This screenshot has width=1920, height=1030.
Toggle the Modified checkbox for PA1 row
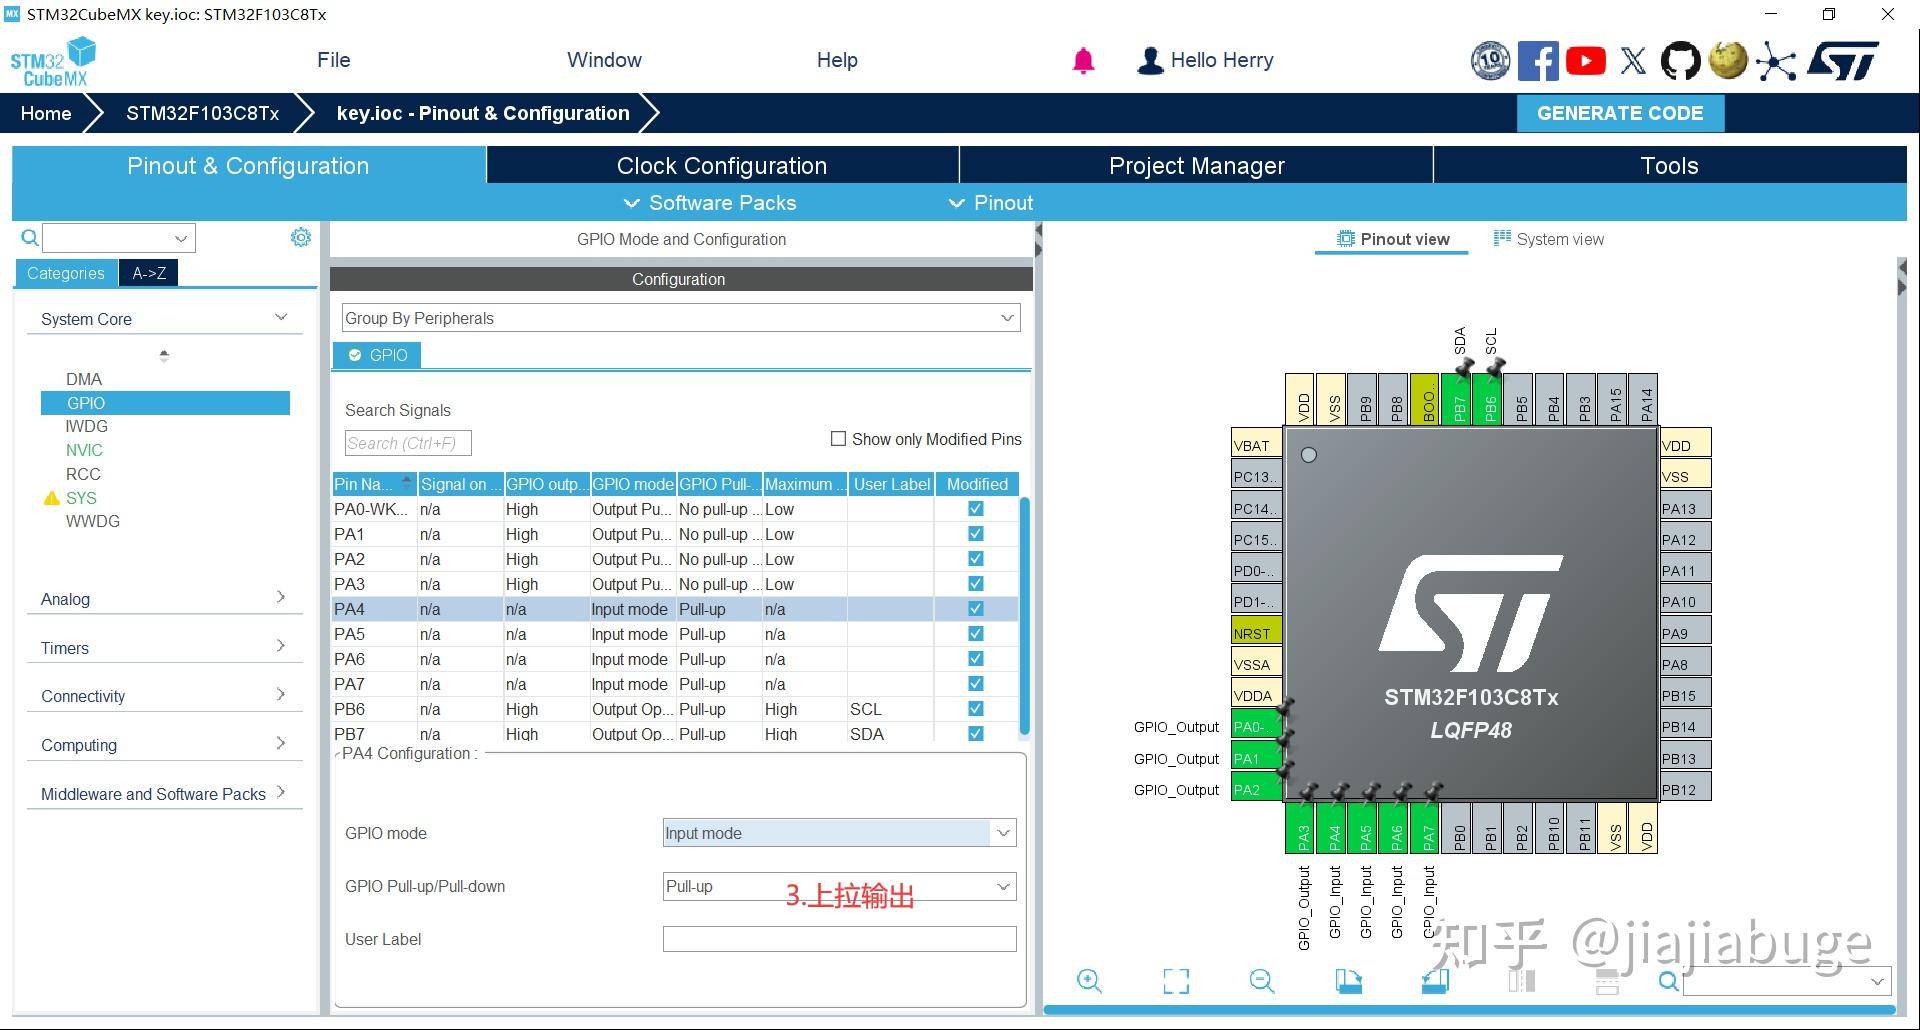(x=976, y=534)
